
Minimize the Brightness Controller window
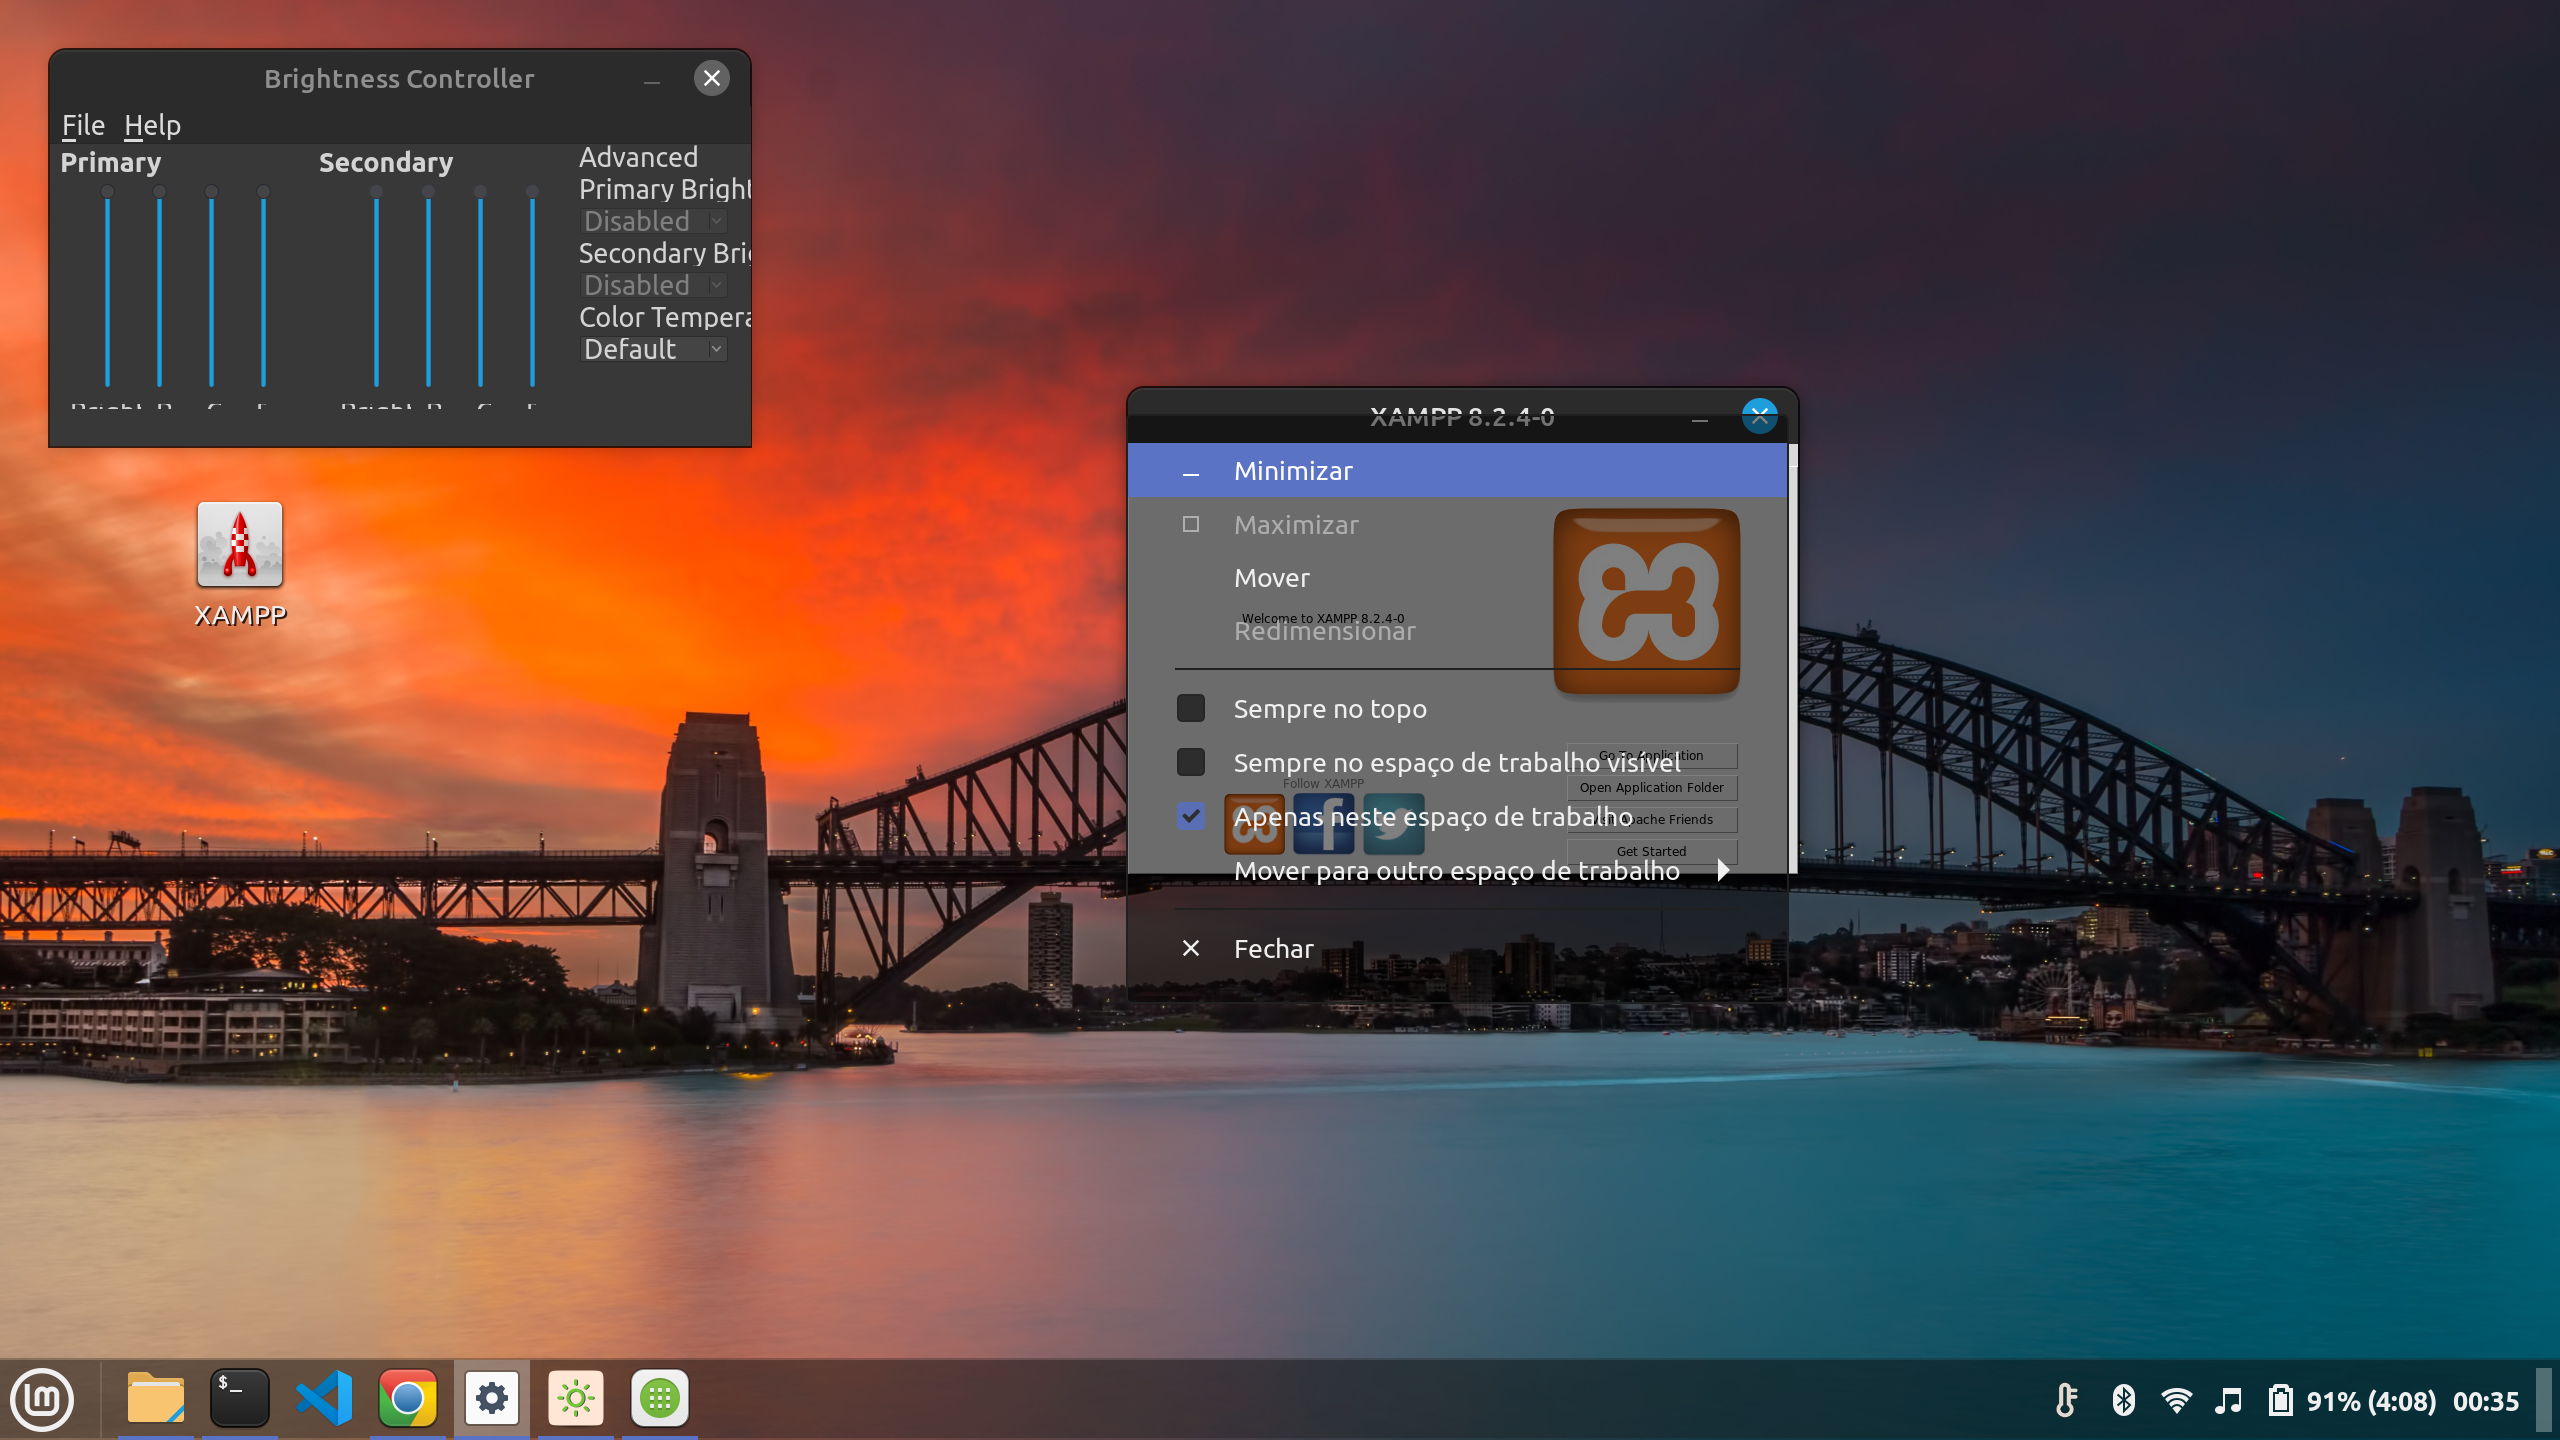(652, 79)
